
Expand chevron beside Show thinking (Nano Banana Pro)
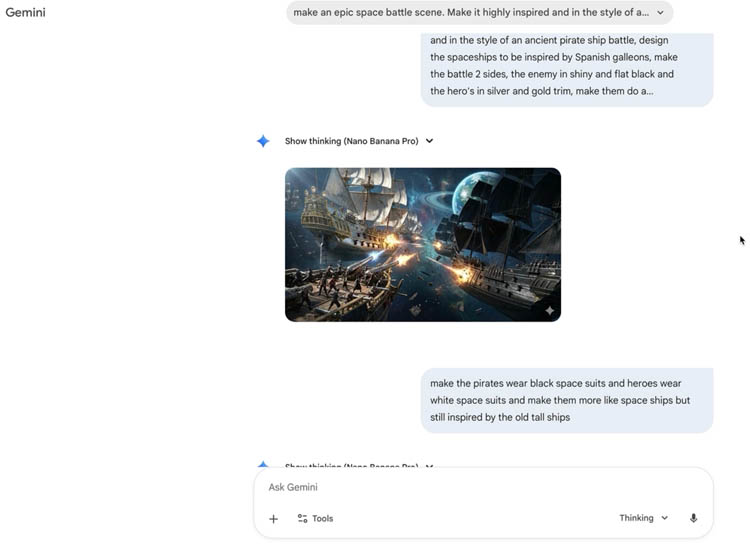pos(429,141)
